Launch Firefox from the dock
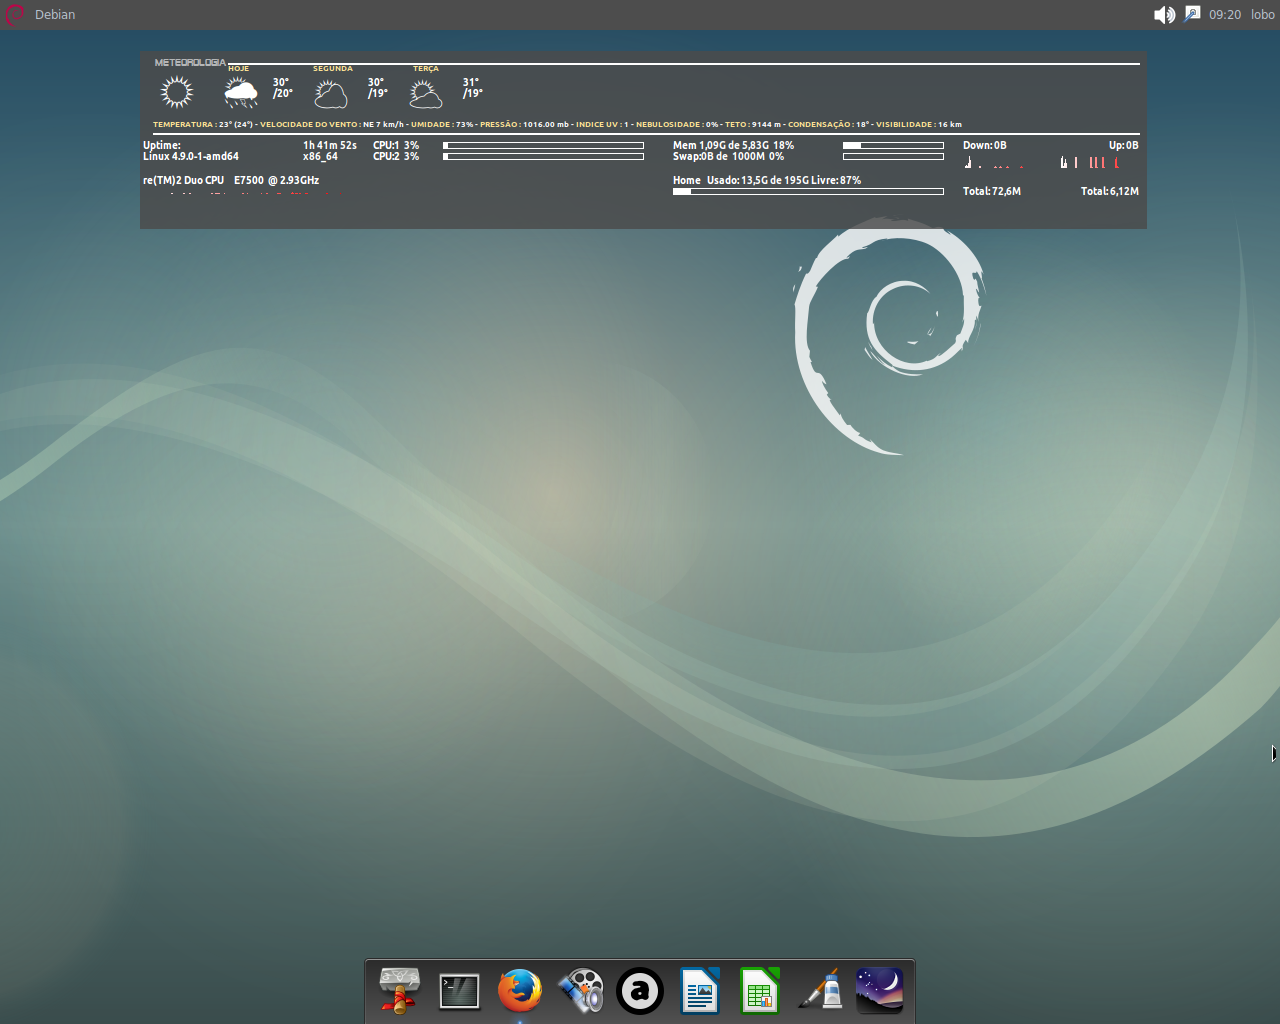1280x1024 pixels. tap(519, 991)
